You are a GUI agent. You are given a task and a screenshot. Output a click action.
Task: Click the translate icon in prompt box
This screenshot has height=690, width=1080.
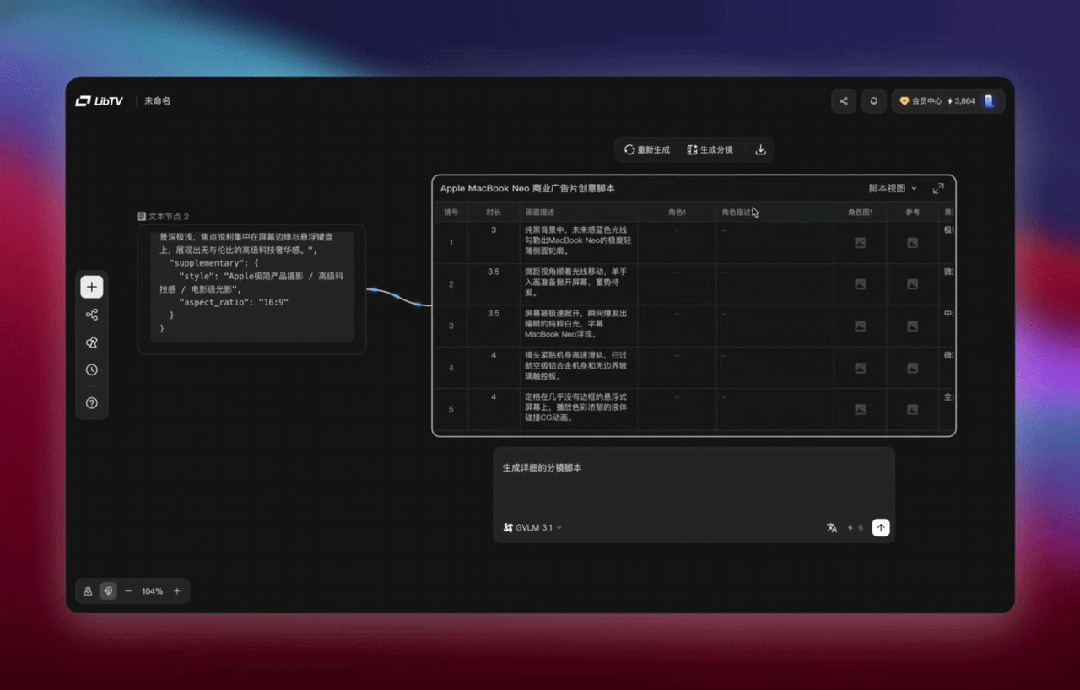coord(831,528)
